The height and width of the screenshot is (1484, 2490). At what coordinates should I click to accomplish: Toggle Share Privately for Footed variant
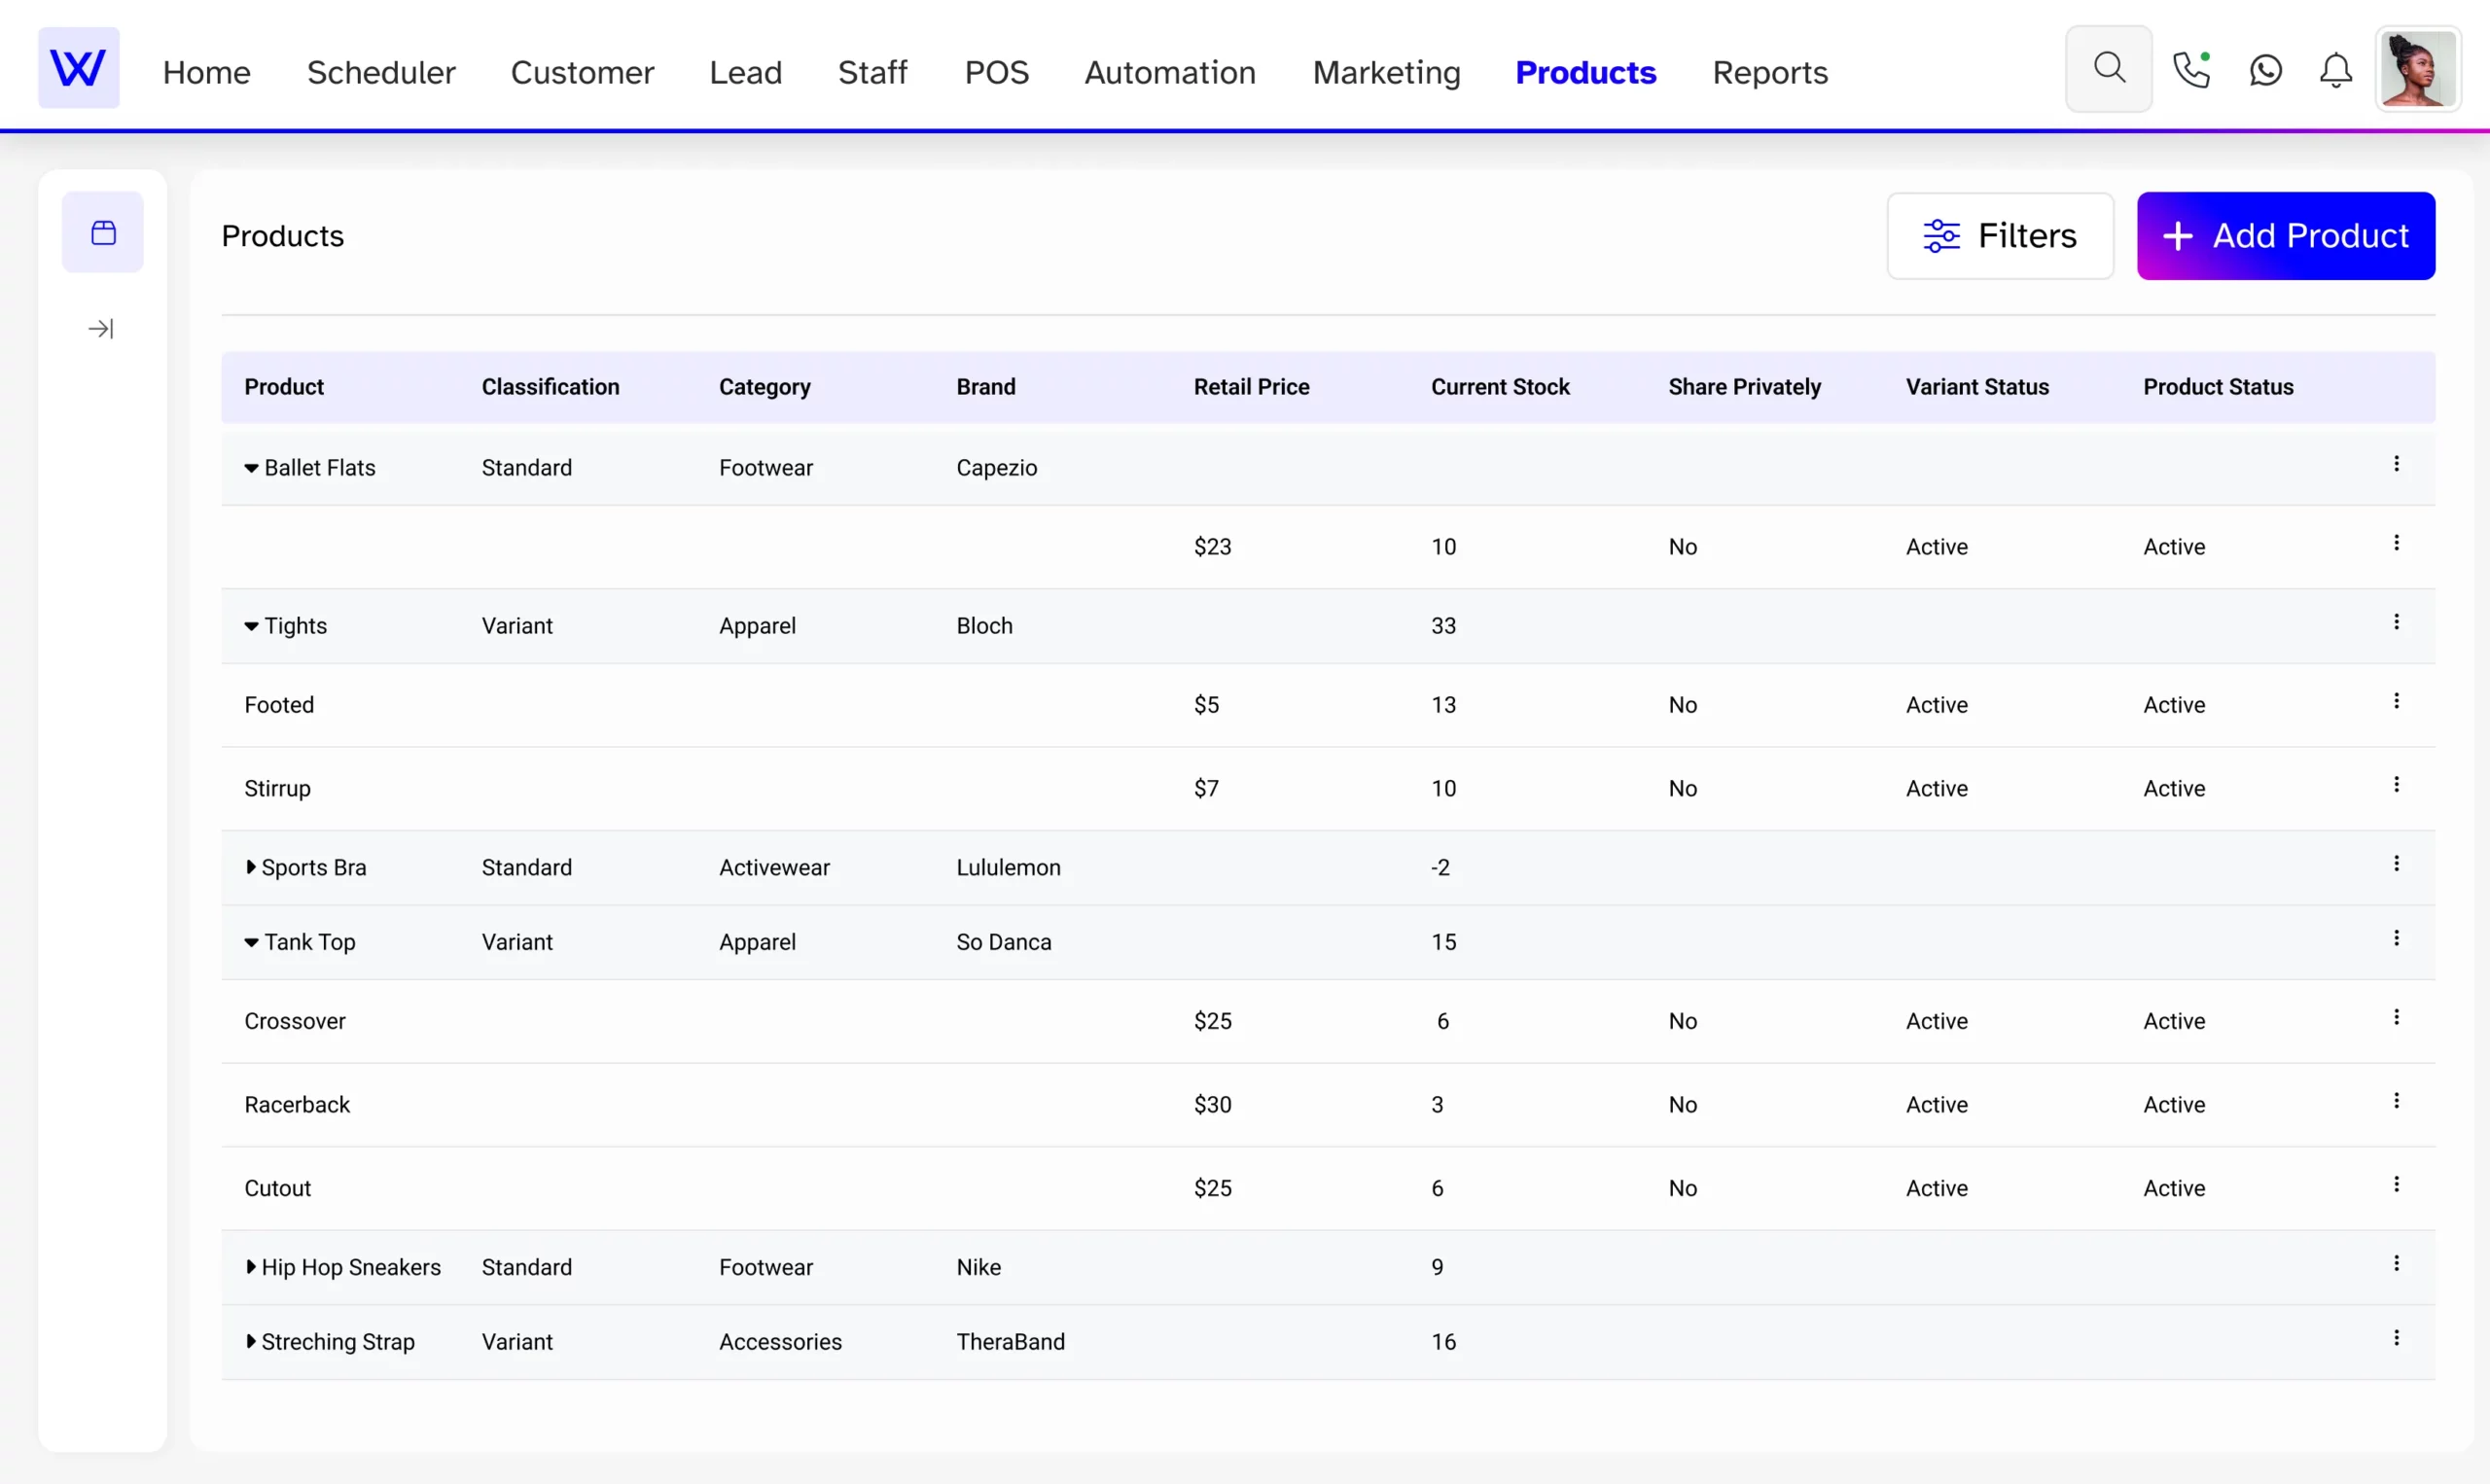1681,703
